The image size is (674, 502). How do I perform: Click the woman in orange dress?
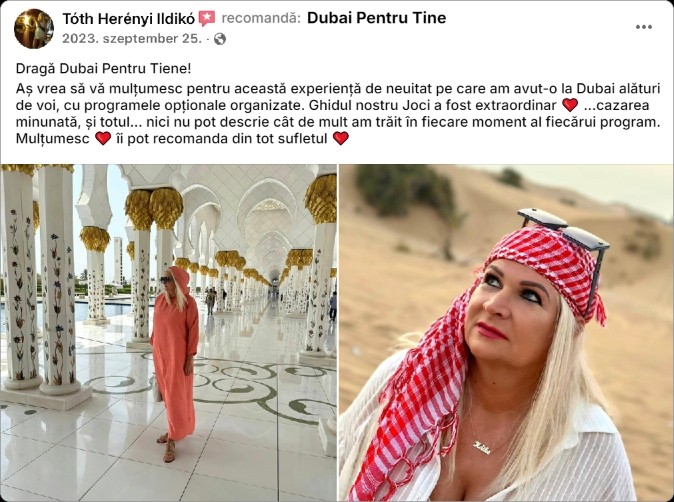pos(176,363)
